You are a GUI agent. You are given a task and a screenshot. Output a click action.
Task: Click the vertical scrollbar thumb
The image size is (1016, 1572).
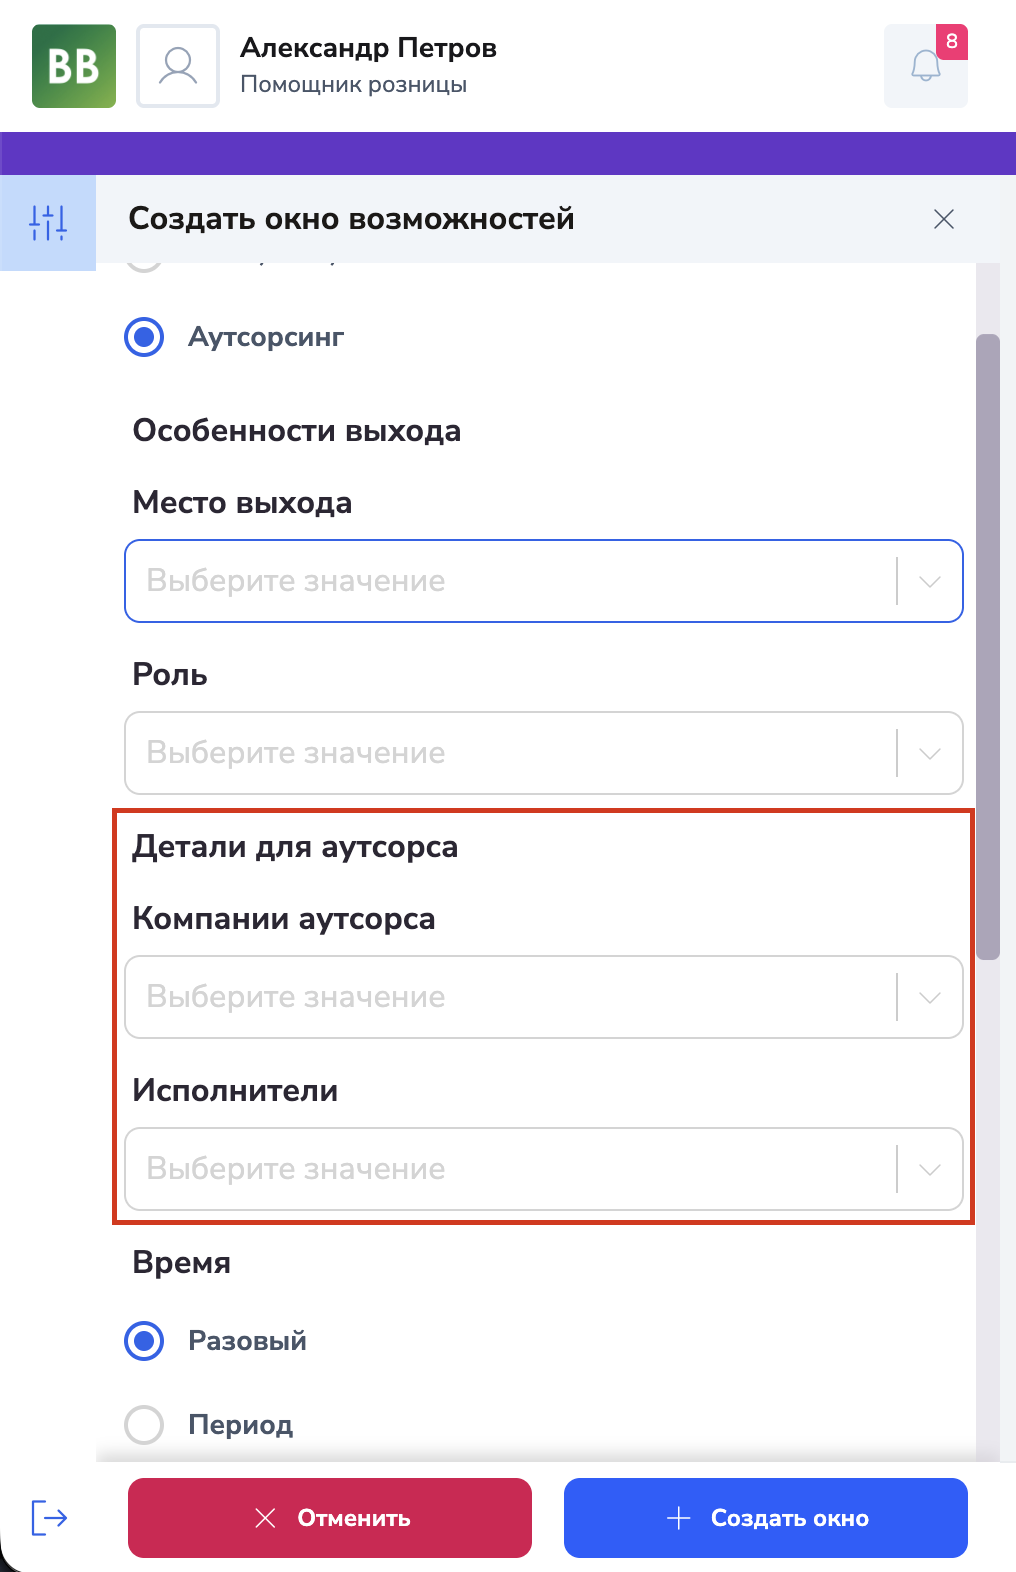(988, 647)
